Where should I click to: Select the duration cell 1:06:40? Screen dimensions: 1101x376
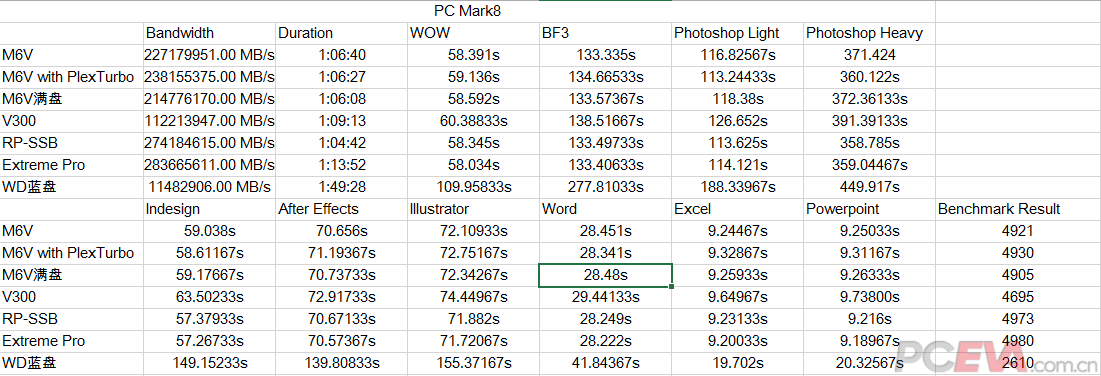pos(341,55)
